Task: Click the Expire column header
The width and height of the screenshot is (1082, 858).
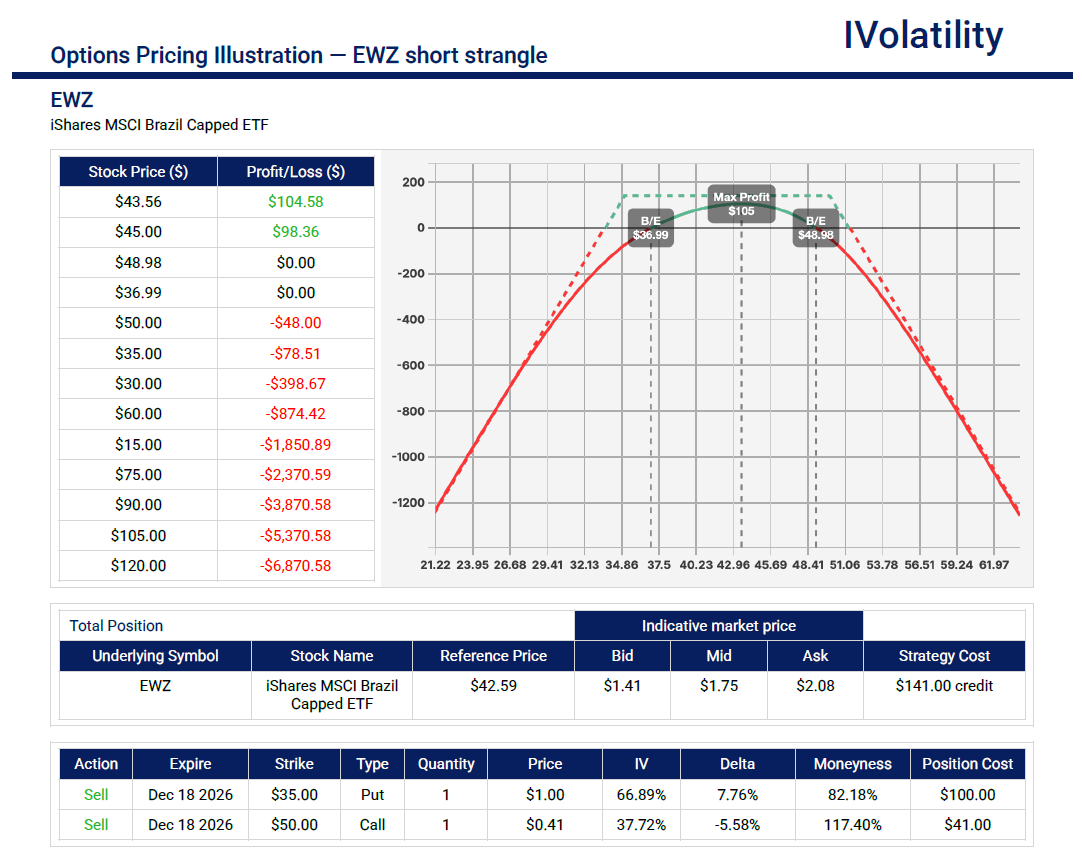Action: [190, 764]
